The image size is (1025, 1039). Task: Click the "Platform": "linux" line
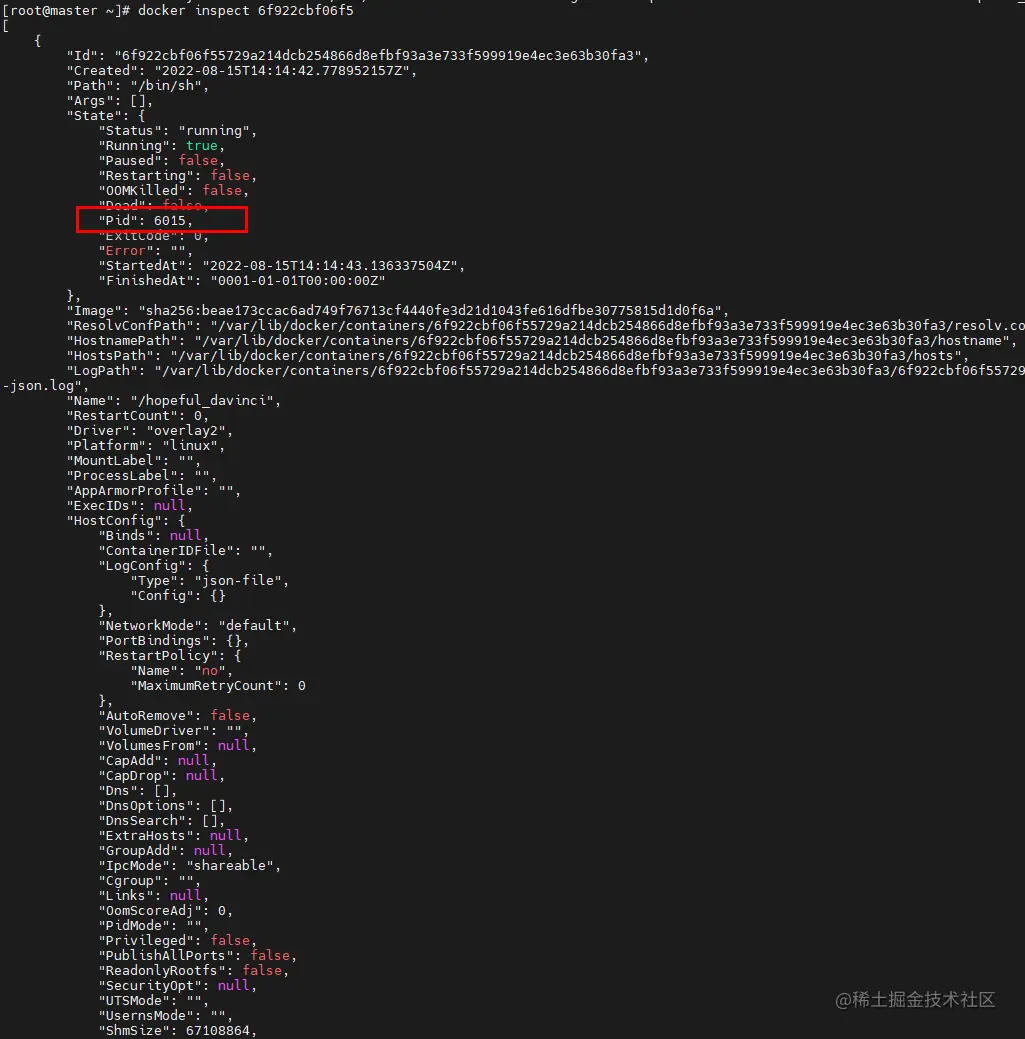click(146, 446)
